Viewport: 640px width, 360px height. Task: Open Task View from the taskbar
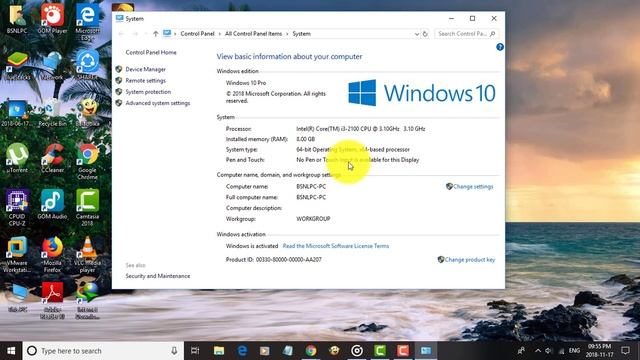point(195,351)
